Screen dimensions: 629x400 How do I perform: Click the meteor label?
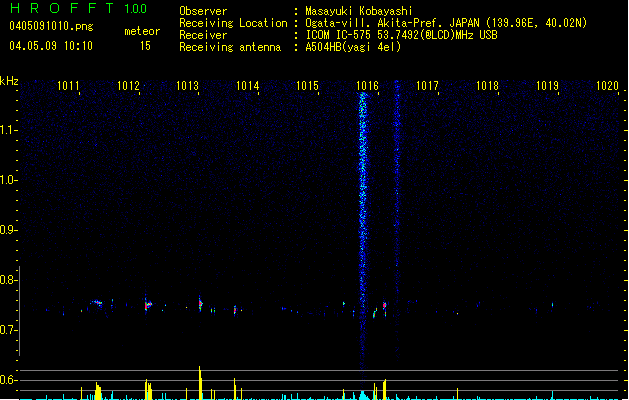pyautogui.click(x=142, y=31)
